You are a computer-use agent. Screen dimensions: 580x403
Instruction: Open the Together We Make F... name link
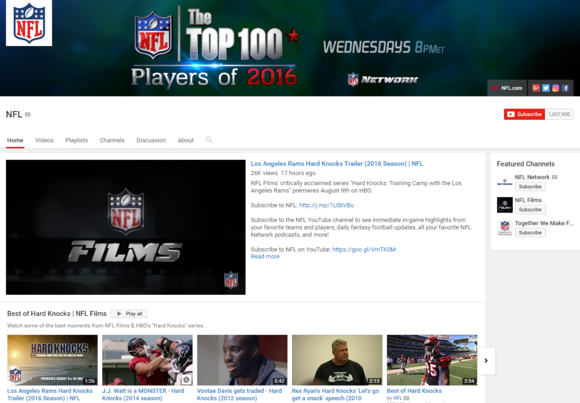(544, 223)
